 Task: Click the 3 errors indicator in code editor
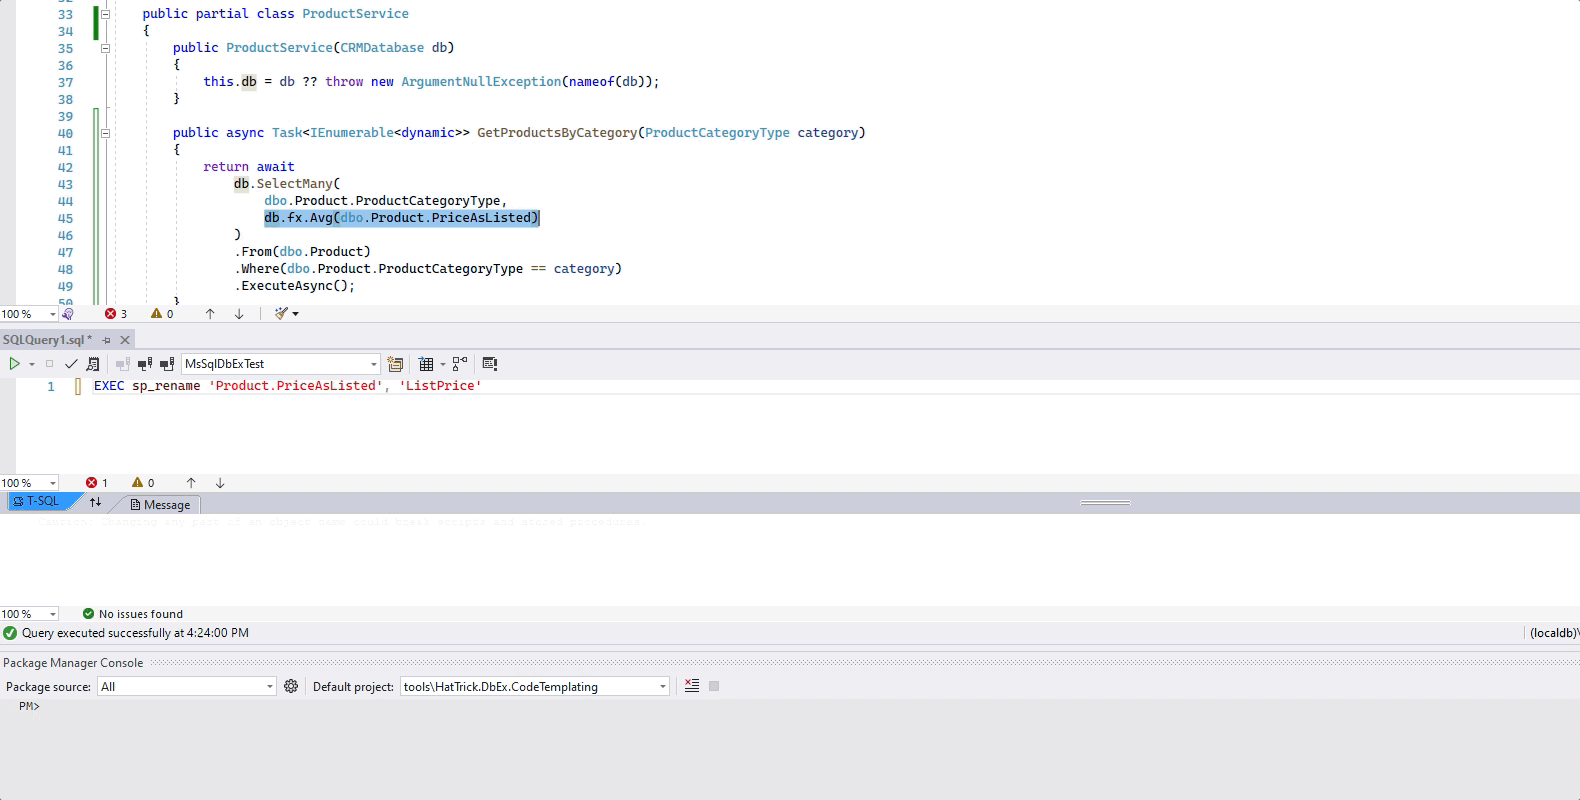tap(116, 314)
